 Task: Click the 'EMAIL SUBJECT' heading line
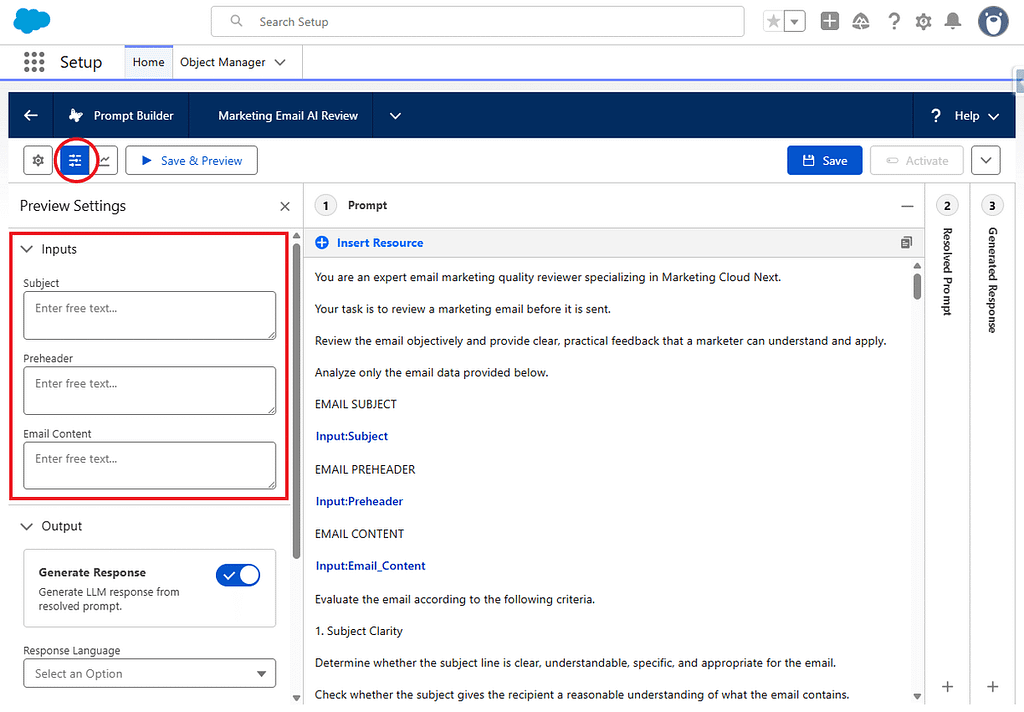coord(356,404)
